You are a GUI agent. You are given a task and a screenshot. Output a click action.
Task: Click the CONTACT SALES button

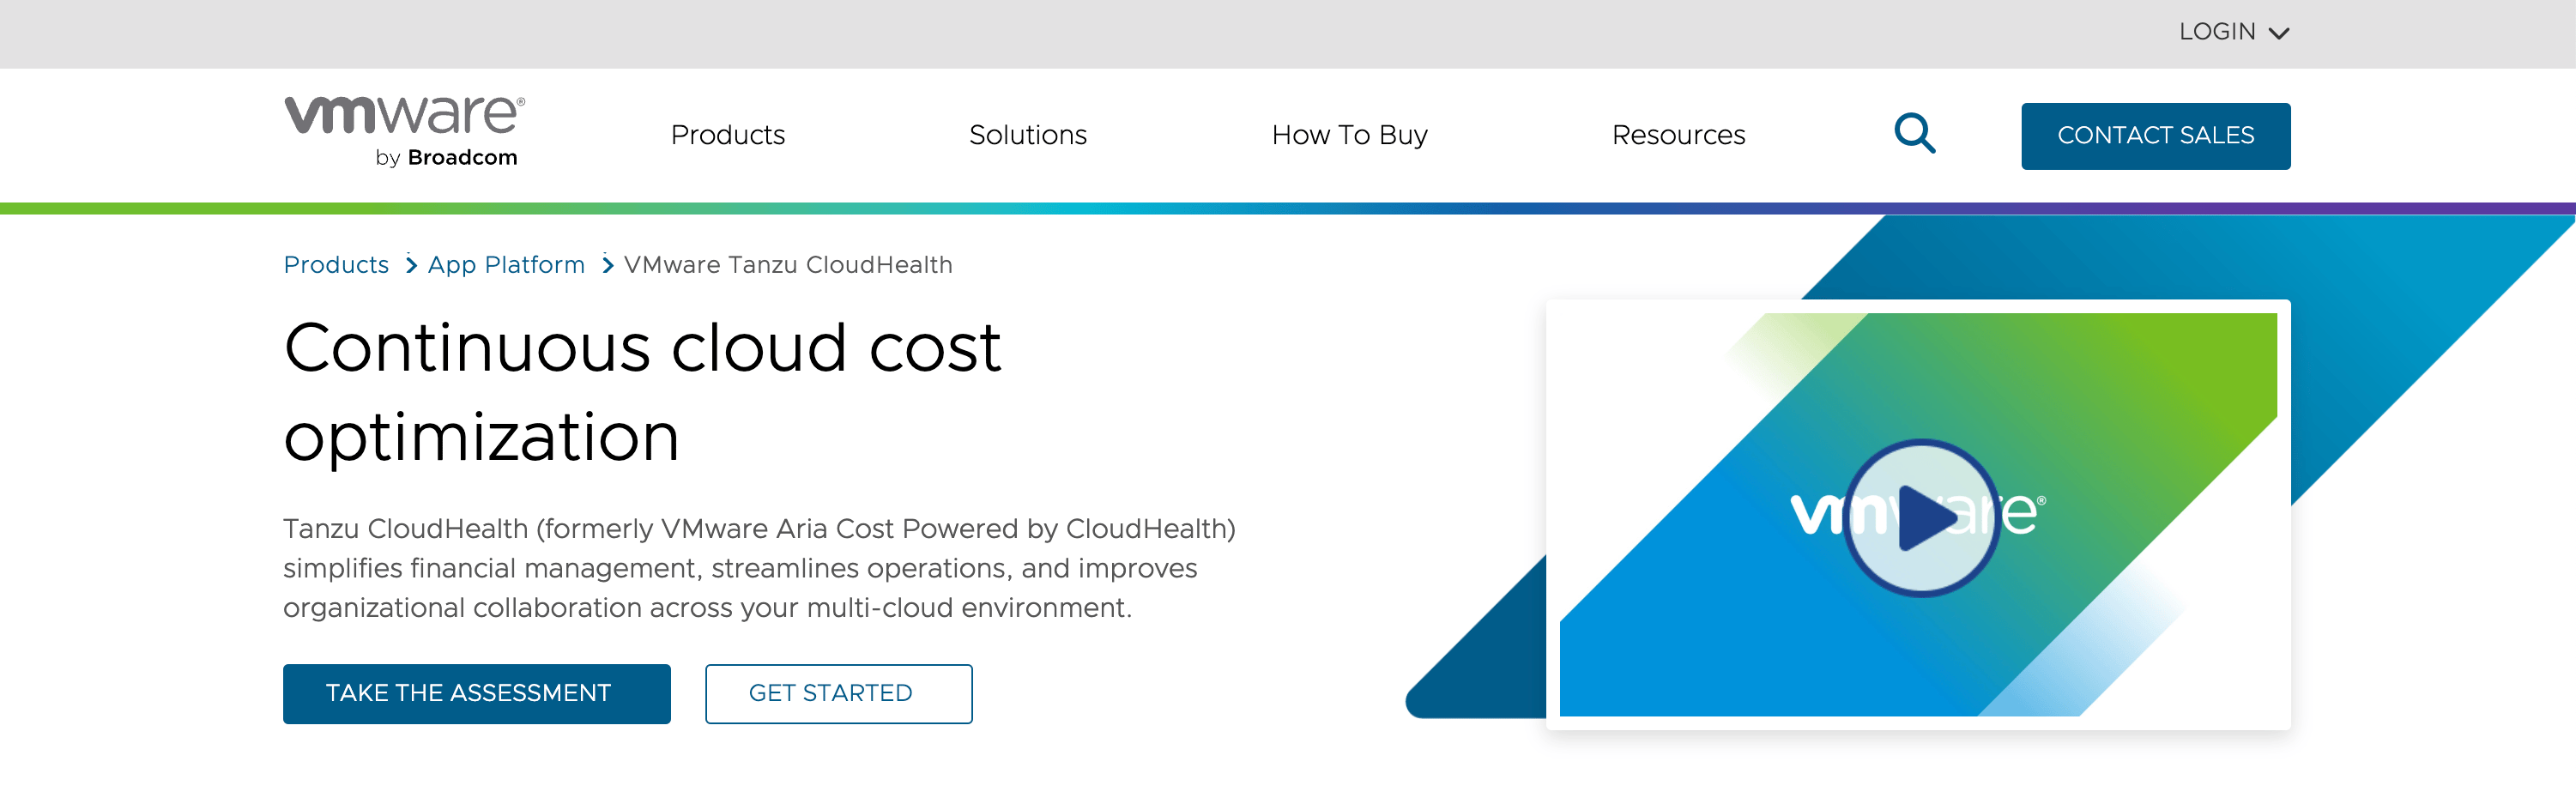2156,136
